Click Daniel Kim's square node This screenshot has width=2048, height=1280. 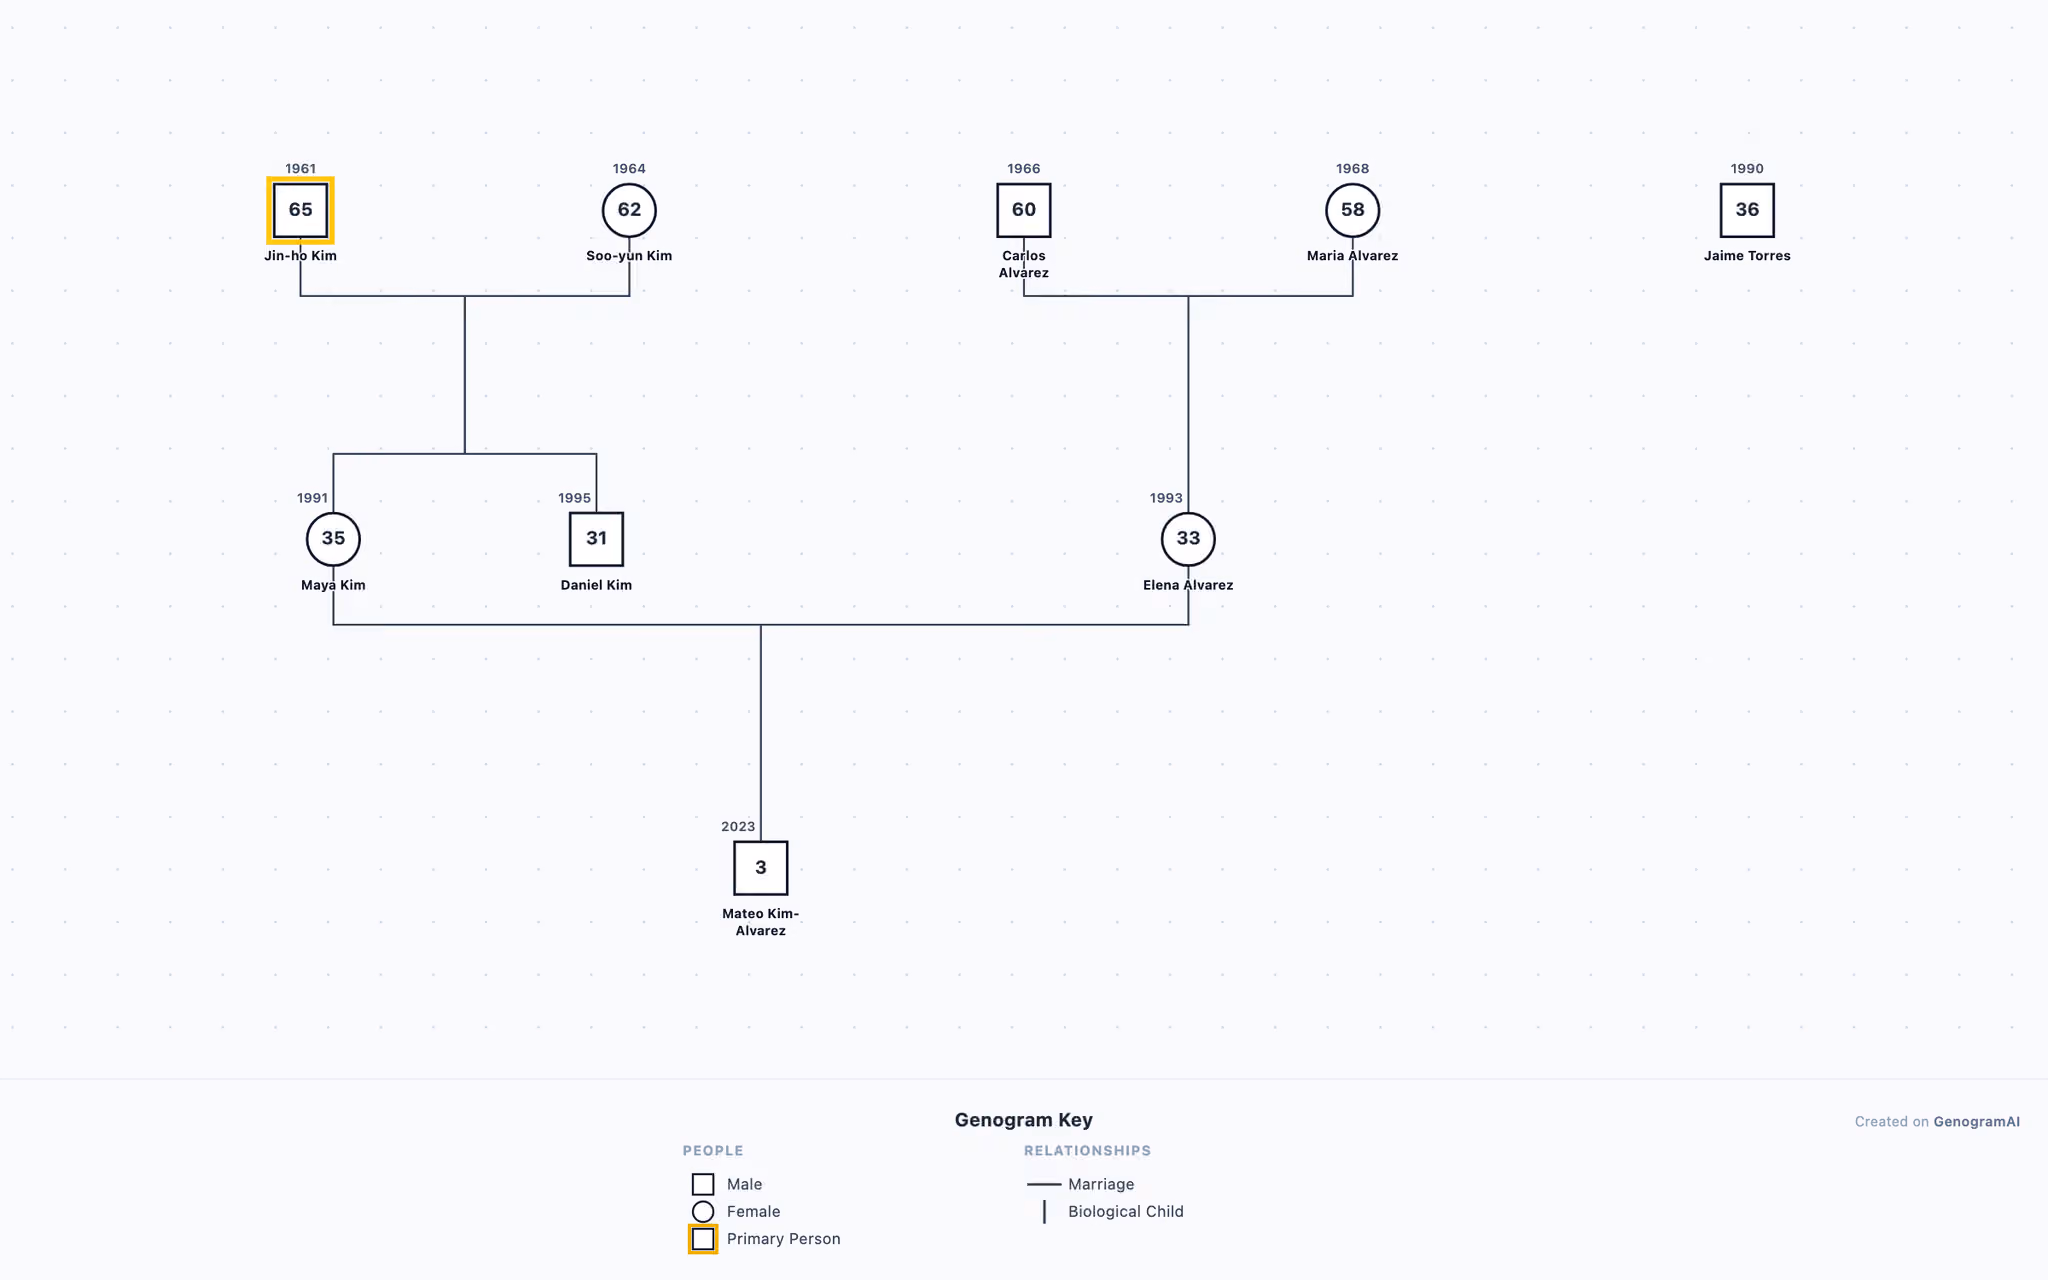coord(596,539)
